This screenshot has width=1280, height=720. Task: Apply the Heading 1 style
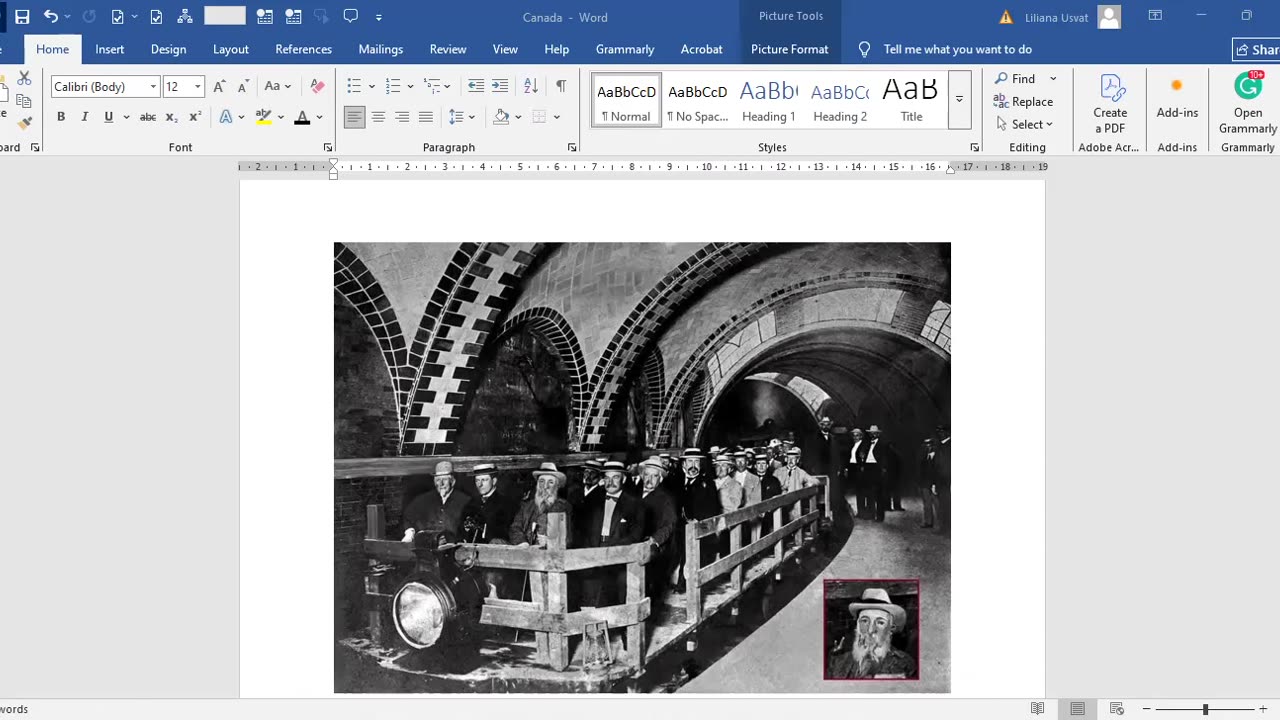click(768, 101)
